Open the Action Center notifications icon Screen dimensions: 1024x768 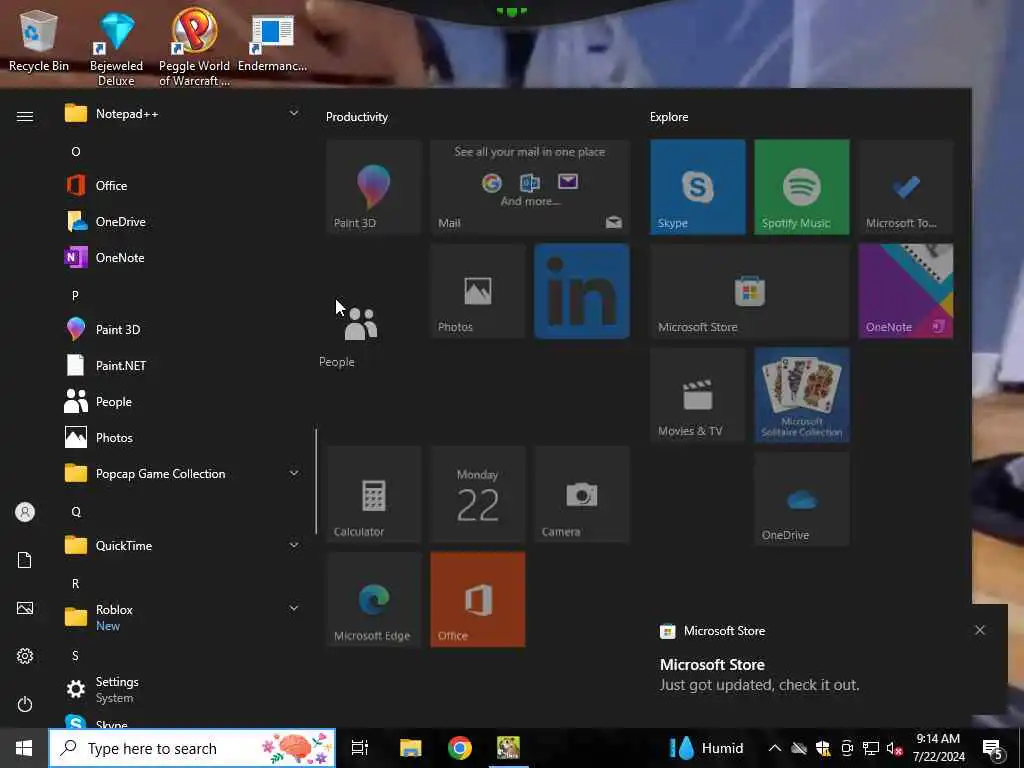(993, 748)
